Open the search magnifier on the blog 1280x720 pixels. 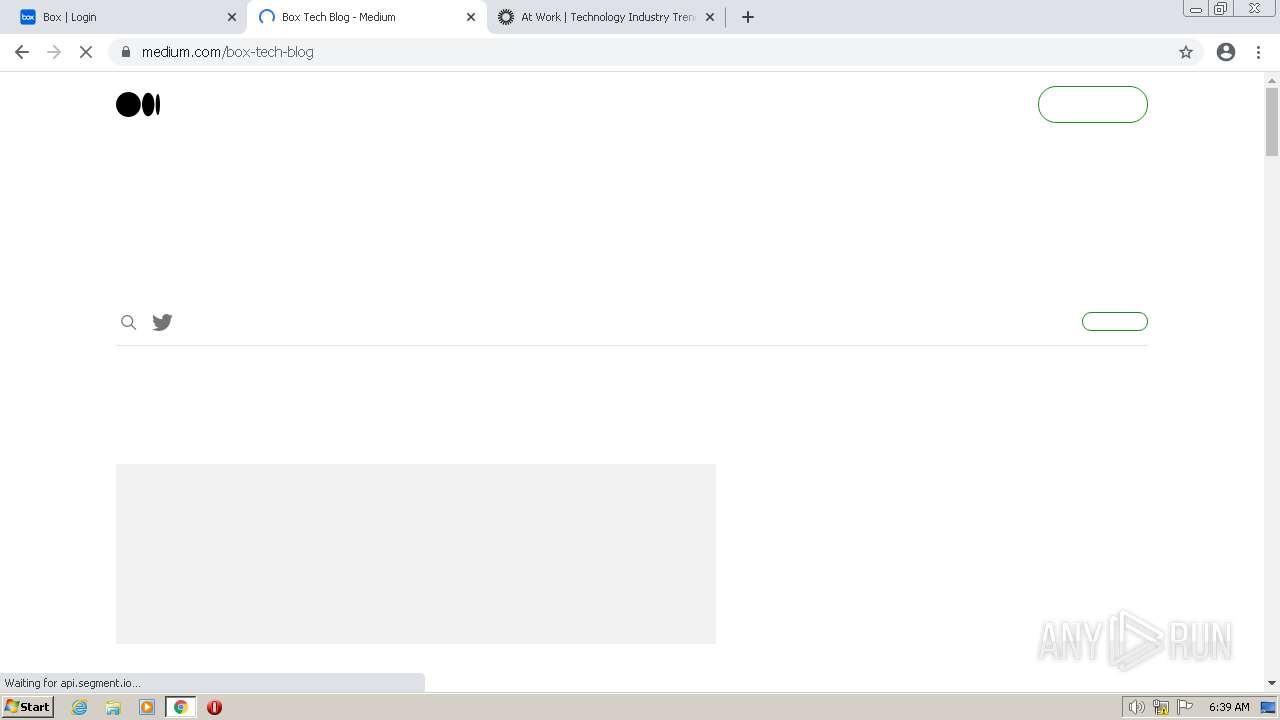128,322
